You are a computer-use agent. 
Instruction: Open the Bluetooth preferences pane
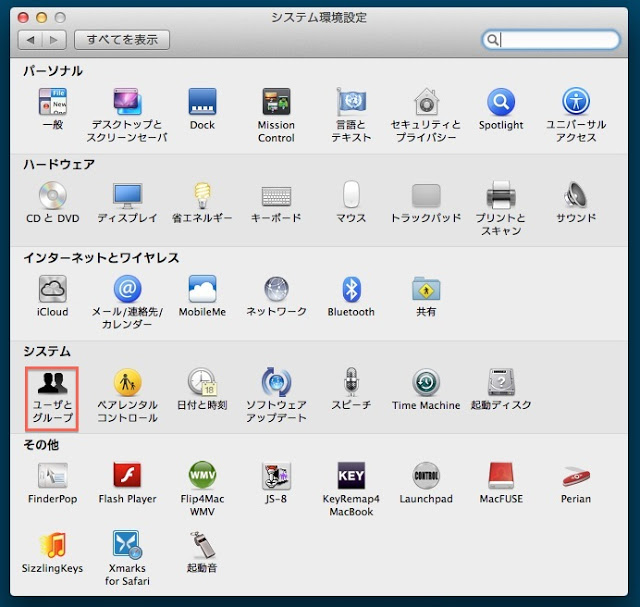351,296
